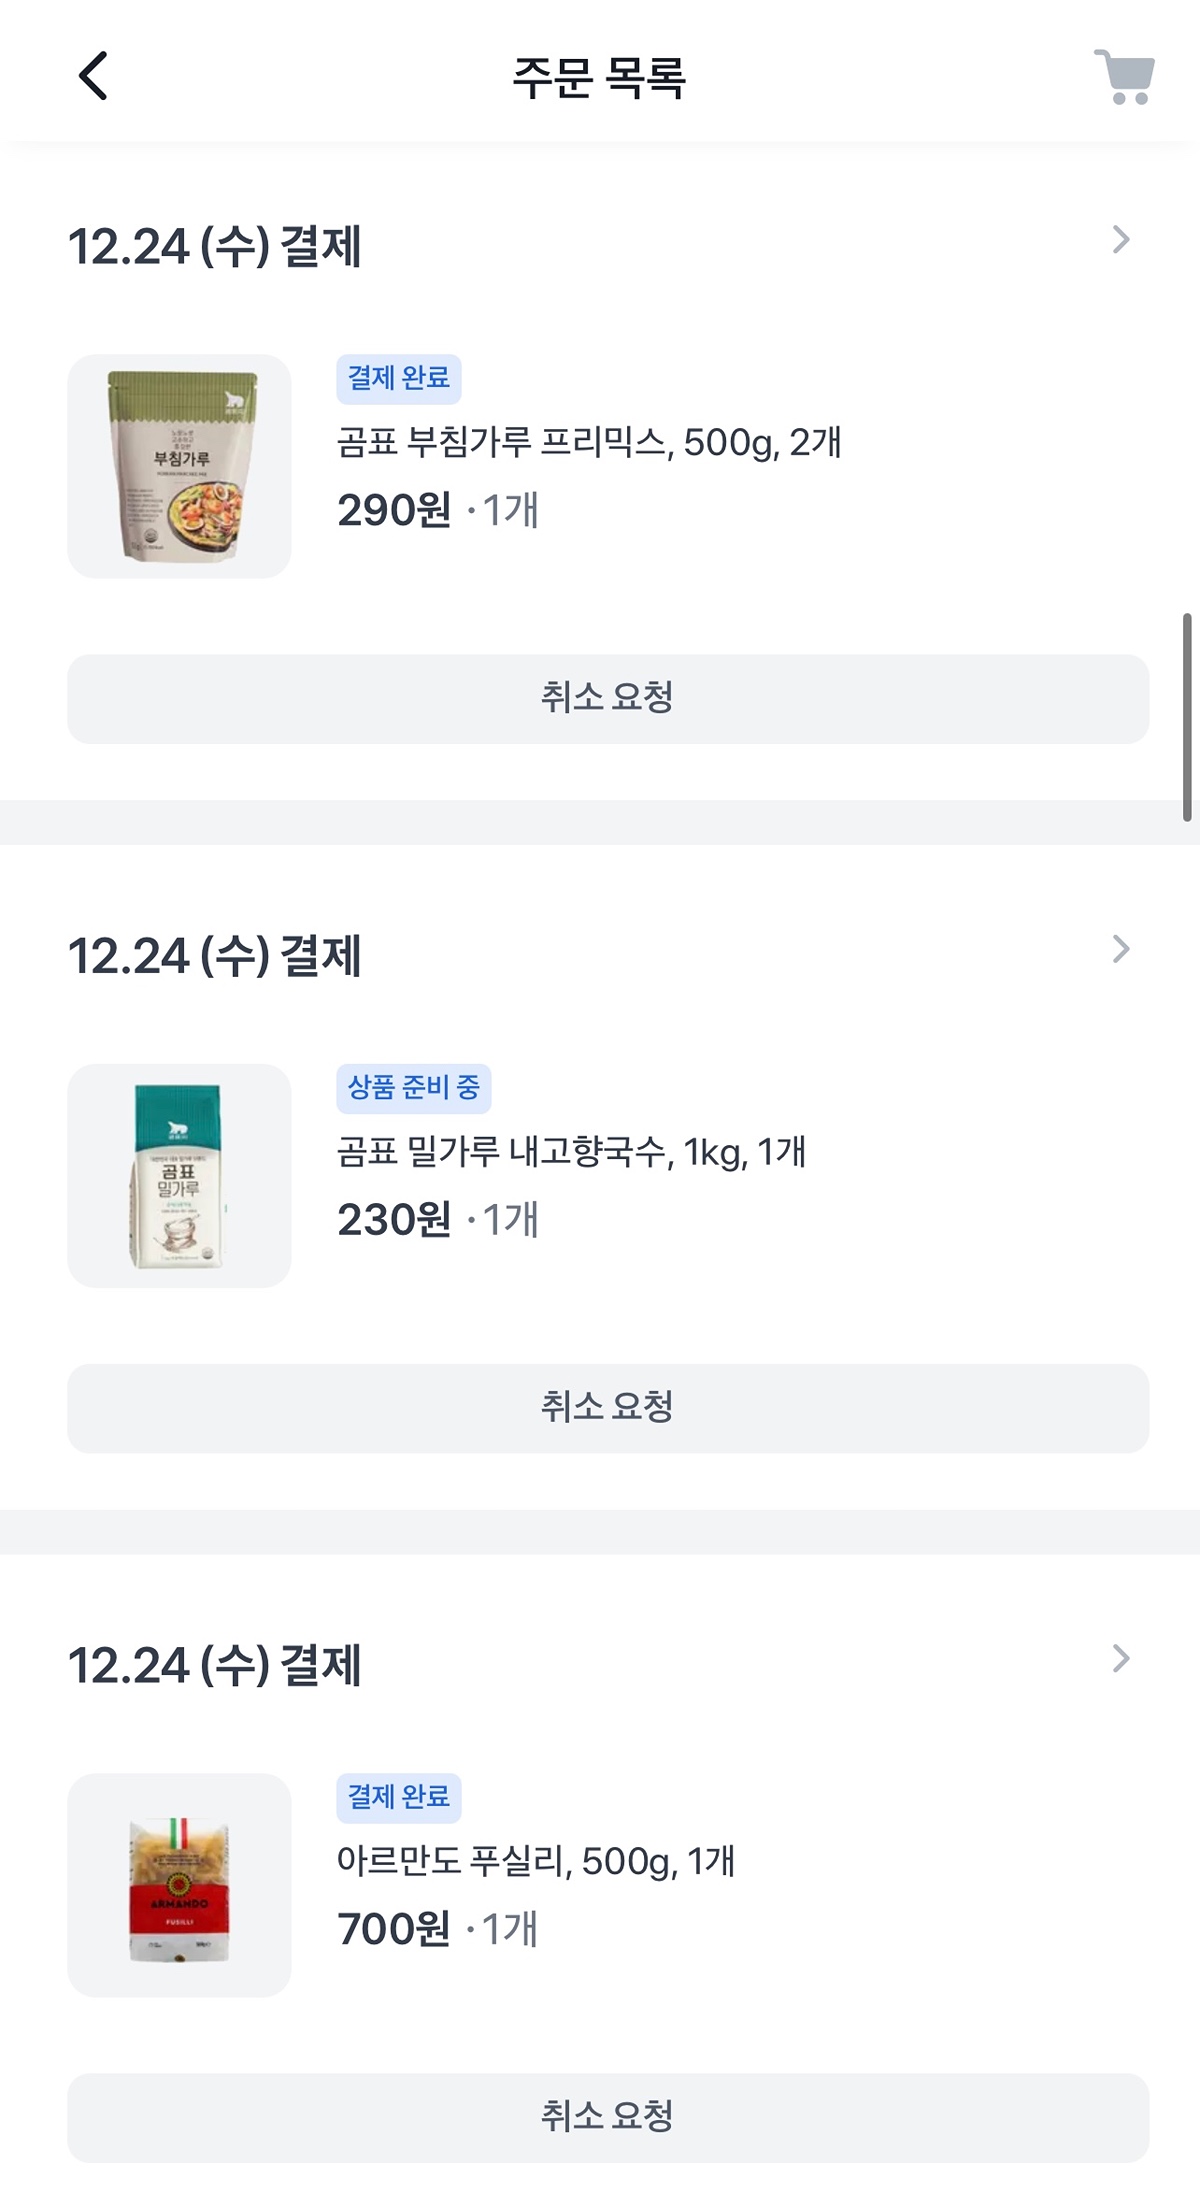Expand the 밀가루 내고향국수 order chevron
Screen dimensions: 1200x2207
(x=1120, y=949)
